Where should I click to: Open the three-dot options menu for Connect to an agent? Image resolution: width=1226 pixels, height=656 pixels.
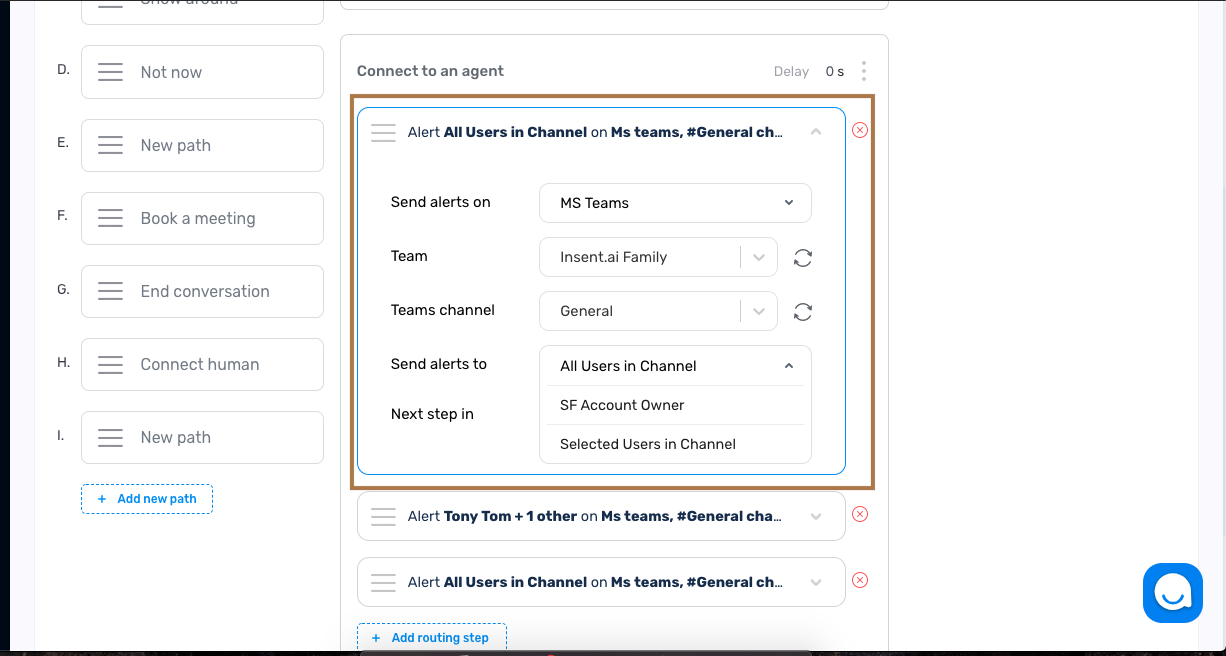[863, 71]
